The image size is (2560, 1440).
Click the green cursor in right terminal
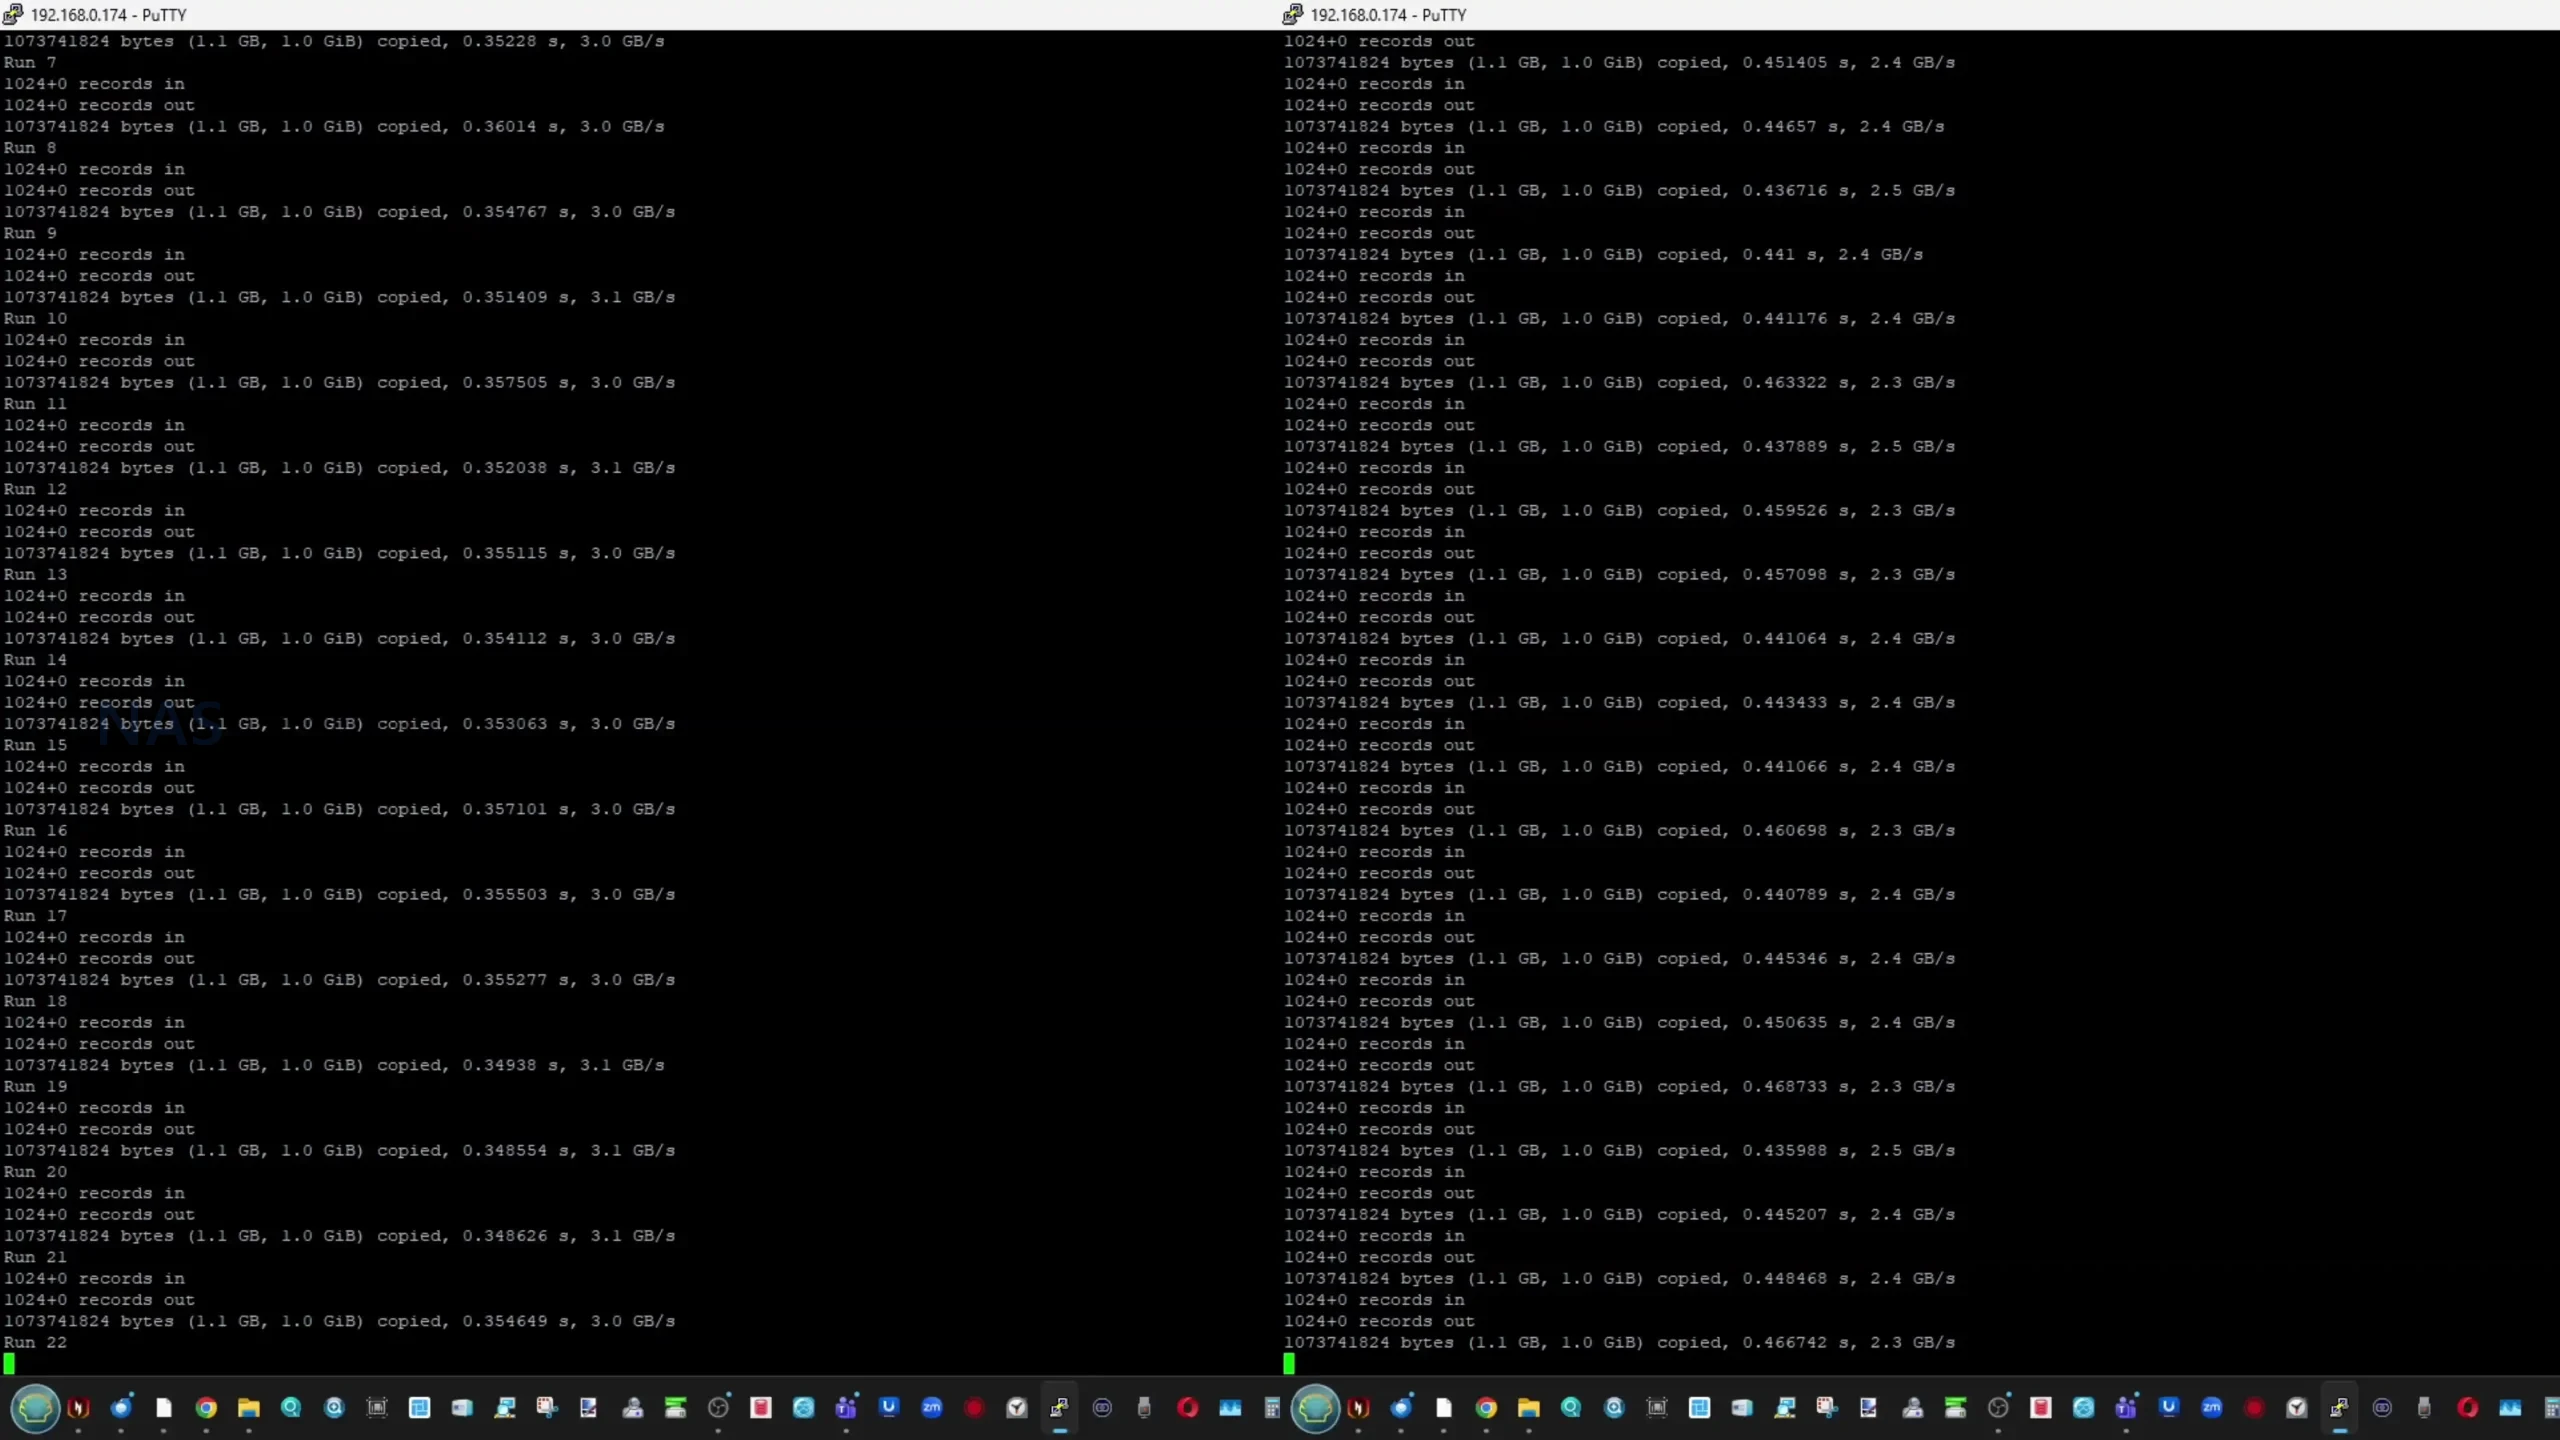[1289, 1363]
